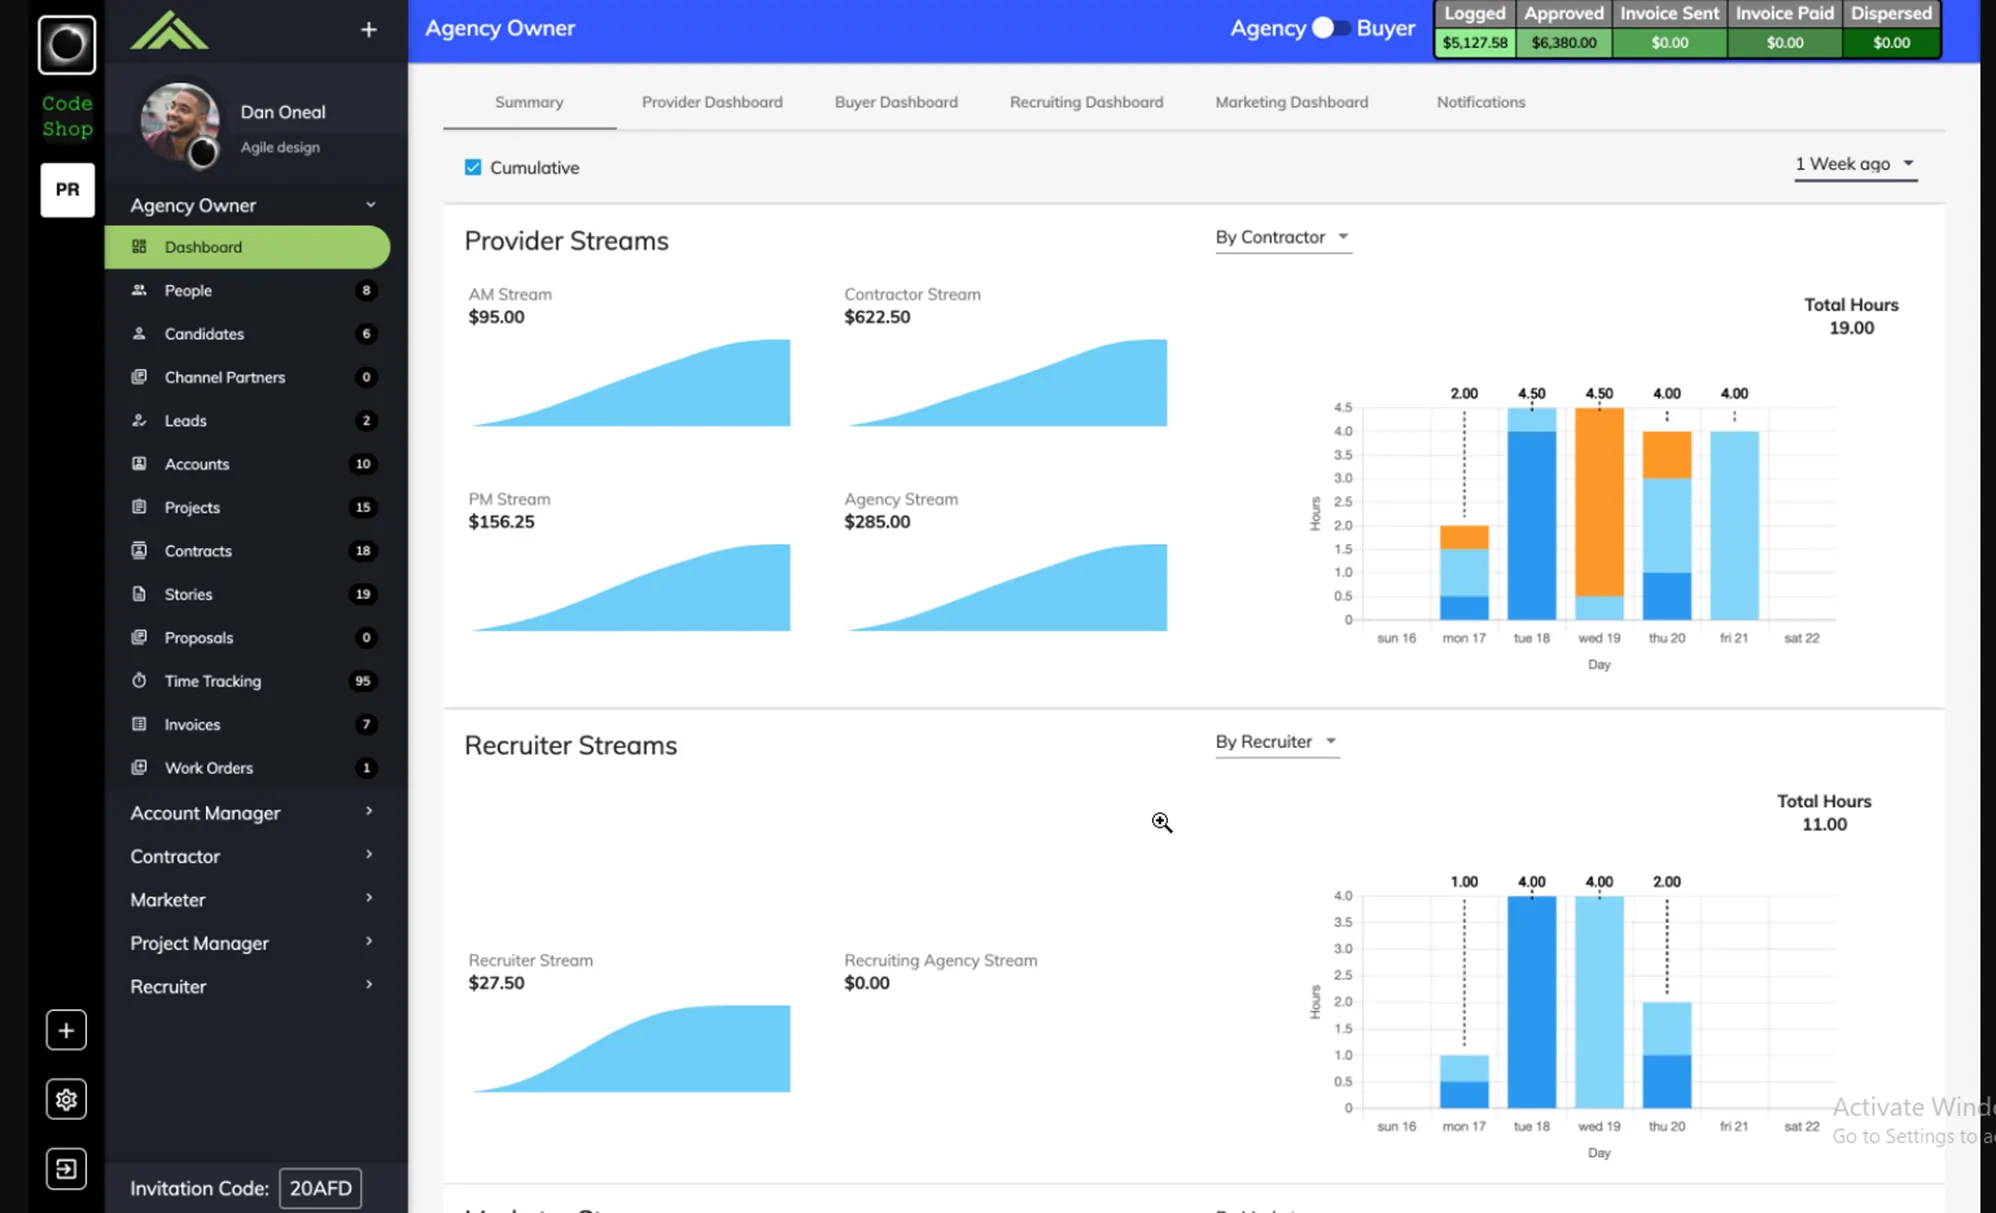Screen dimensions: 1996x1213
Task: Click the thu 20 recruiter hours bar
Action: [1667, 1055]
